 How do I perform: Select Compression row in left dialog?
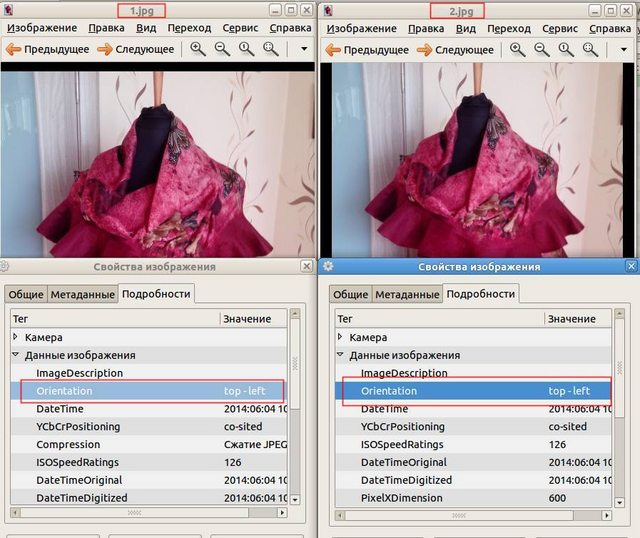pos(149,445)
